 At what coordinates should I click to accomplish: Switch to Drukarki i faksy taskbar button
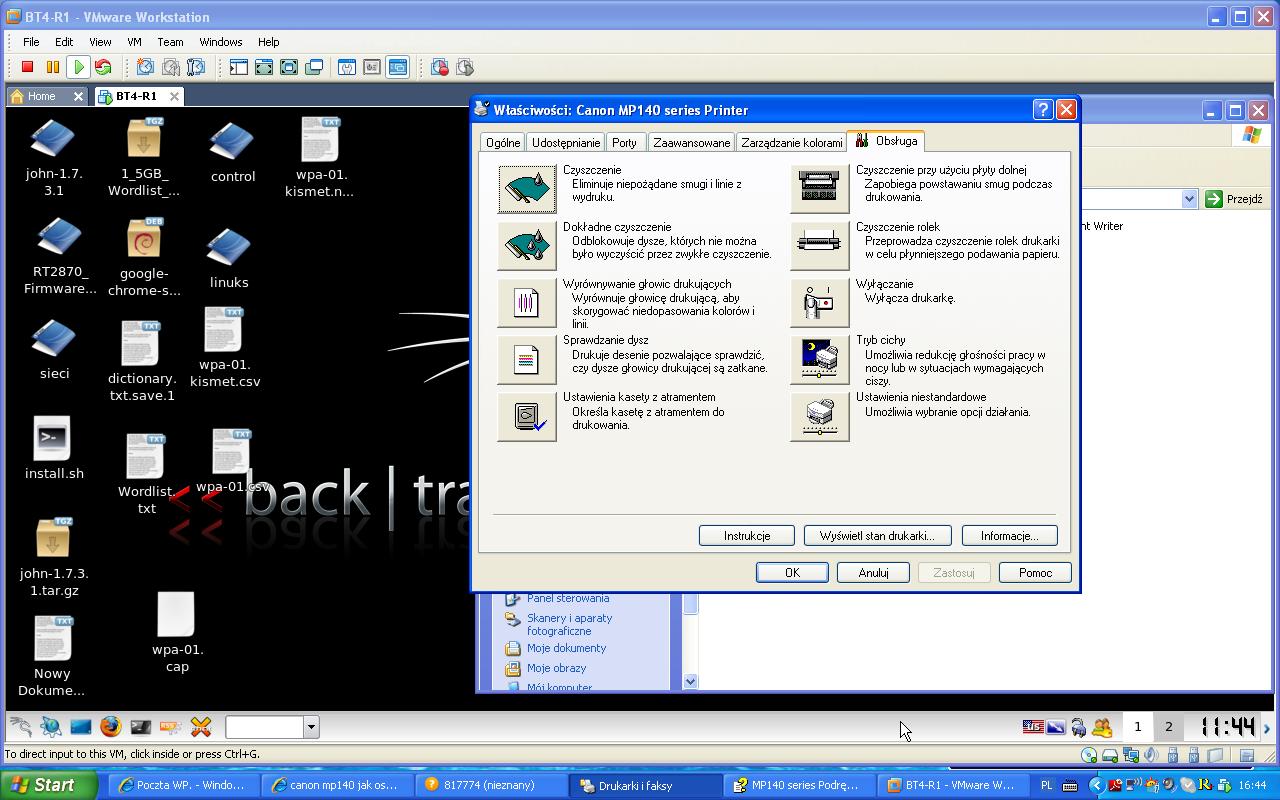tap(646, 785)
